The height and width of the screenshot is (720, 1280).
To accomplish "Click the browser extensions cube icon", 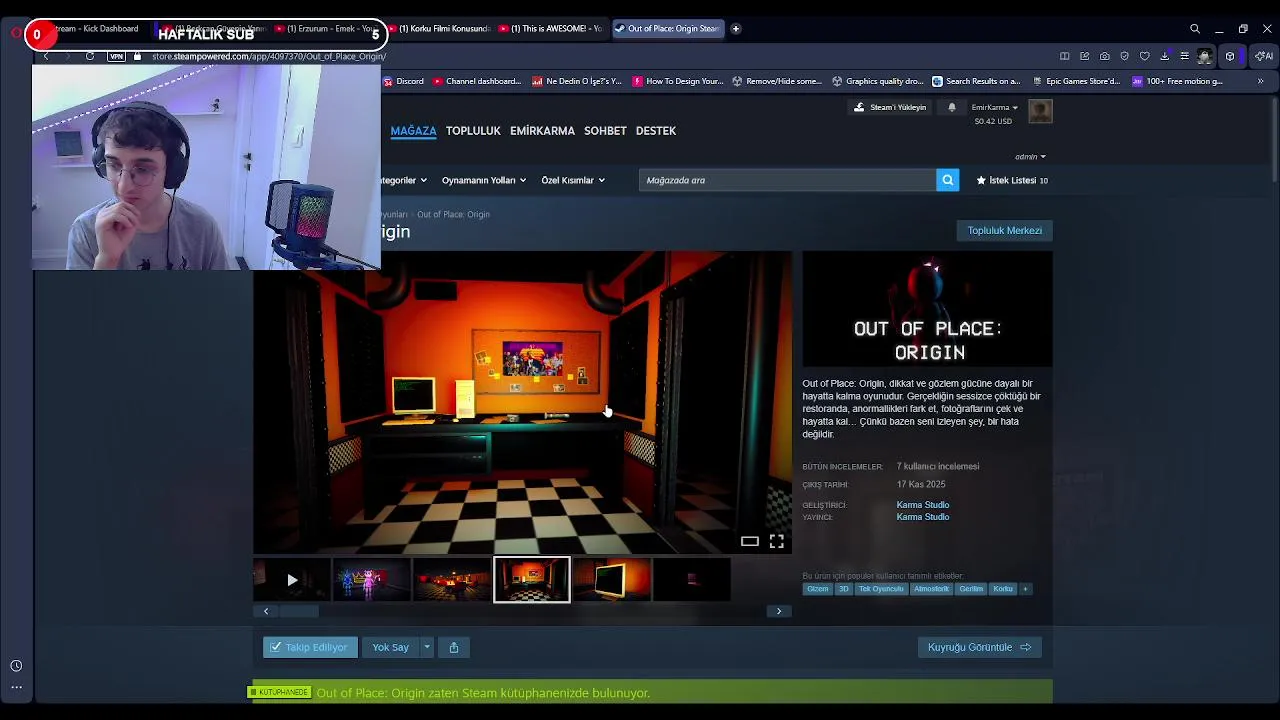I will click(1230, 56).
